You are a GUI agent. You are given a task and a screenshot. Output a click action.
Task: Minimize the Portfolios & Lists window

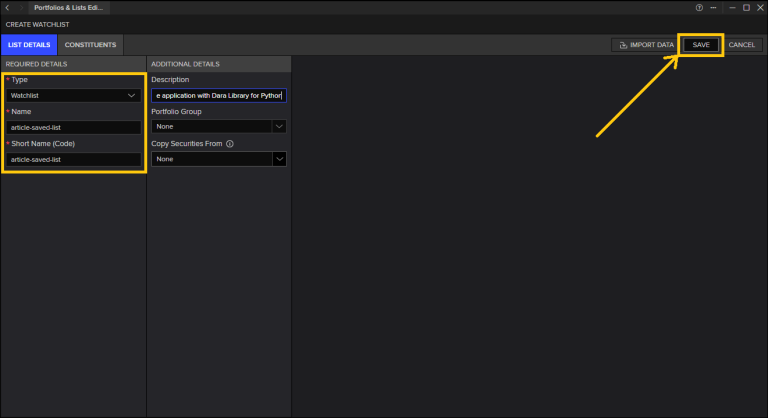pyautogui.click(x=732, y=8)
